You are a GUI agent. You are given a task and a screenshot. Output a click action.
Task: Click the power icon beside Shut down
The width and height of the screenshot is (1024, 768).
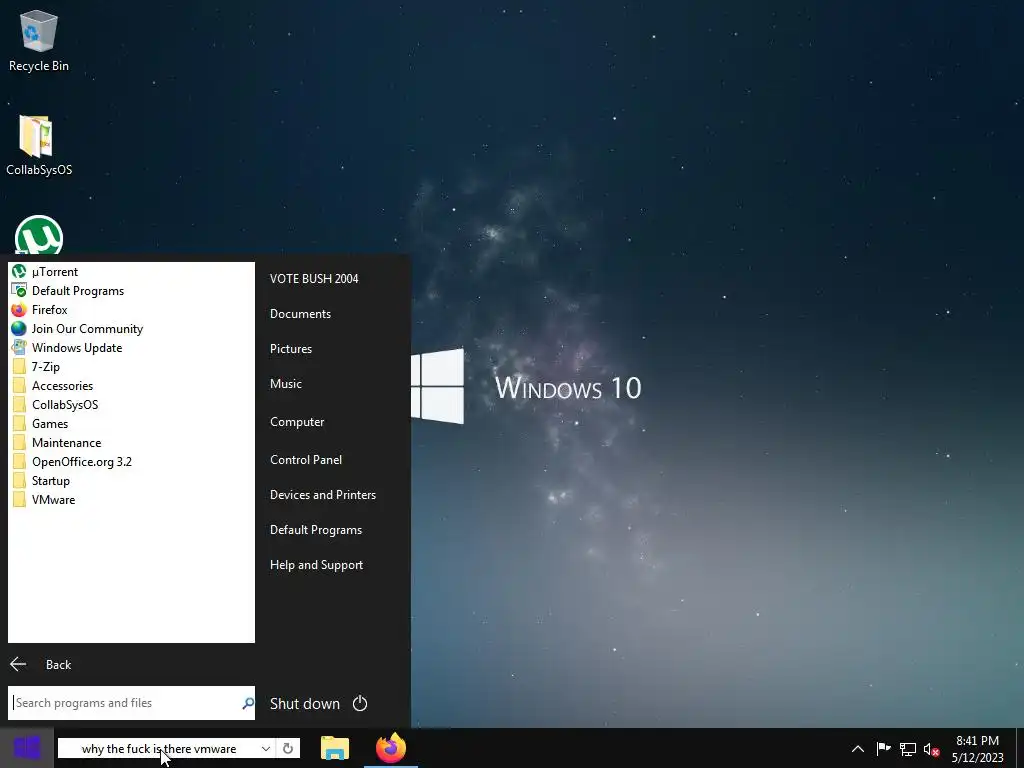360,703
